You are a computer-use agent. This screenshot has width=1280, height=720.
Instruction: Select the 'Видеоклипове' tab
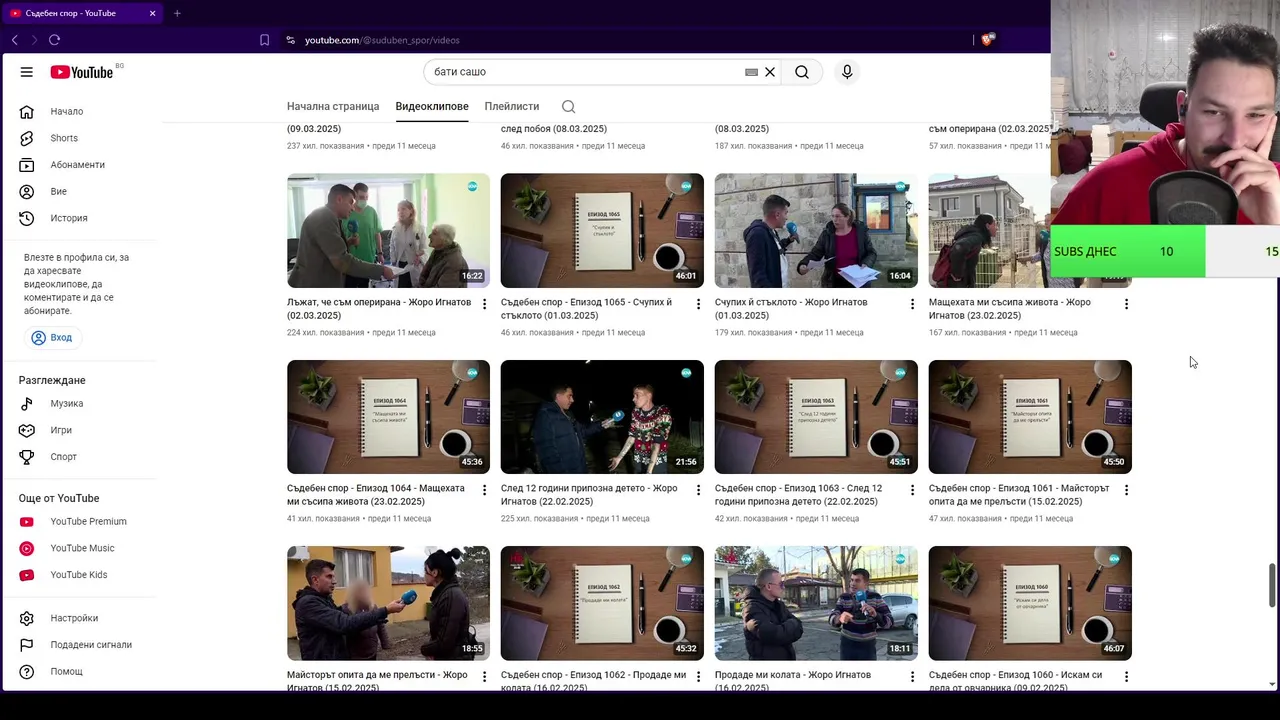tap(432, 106)
